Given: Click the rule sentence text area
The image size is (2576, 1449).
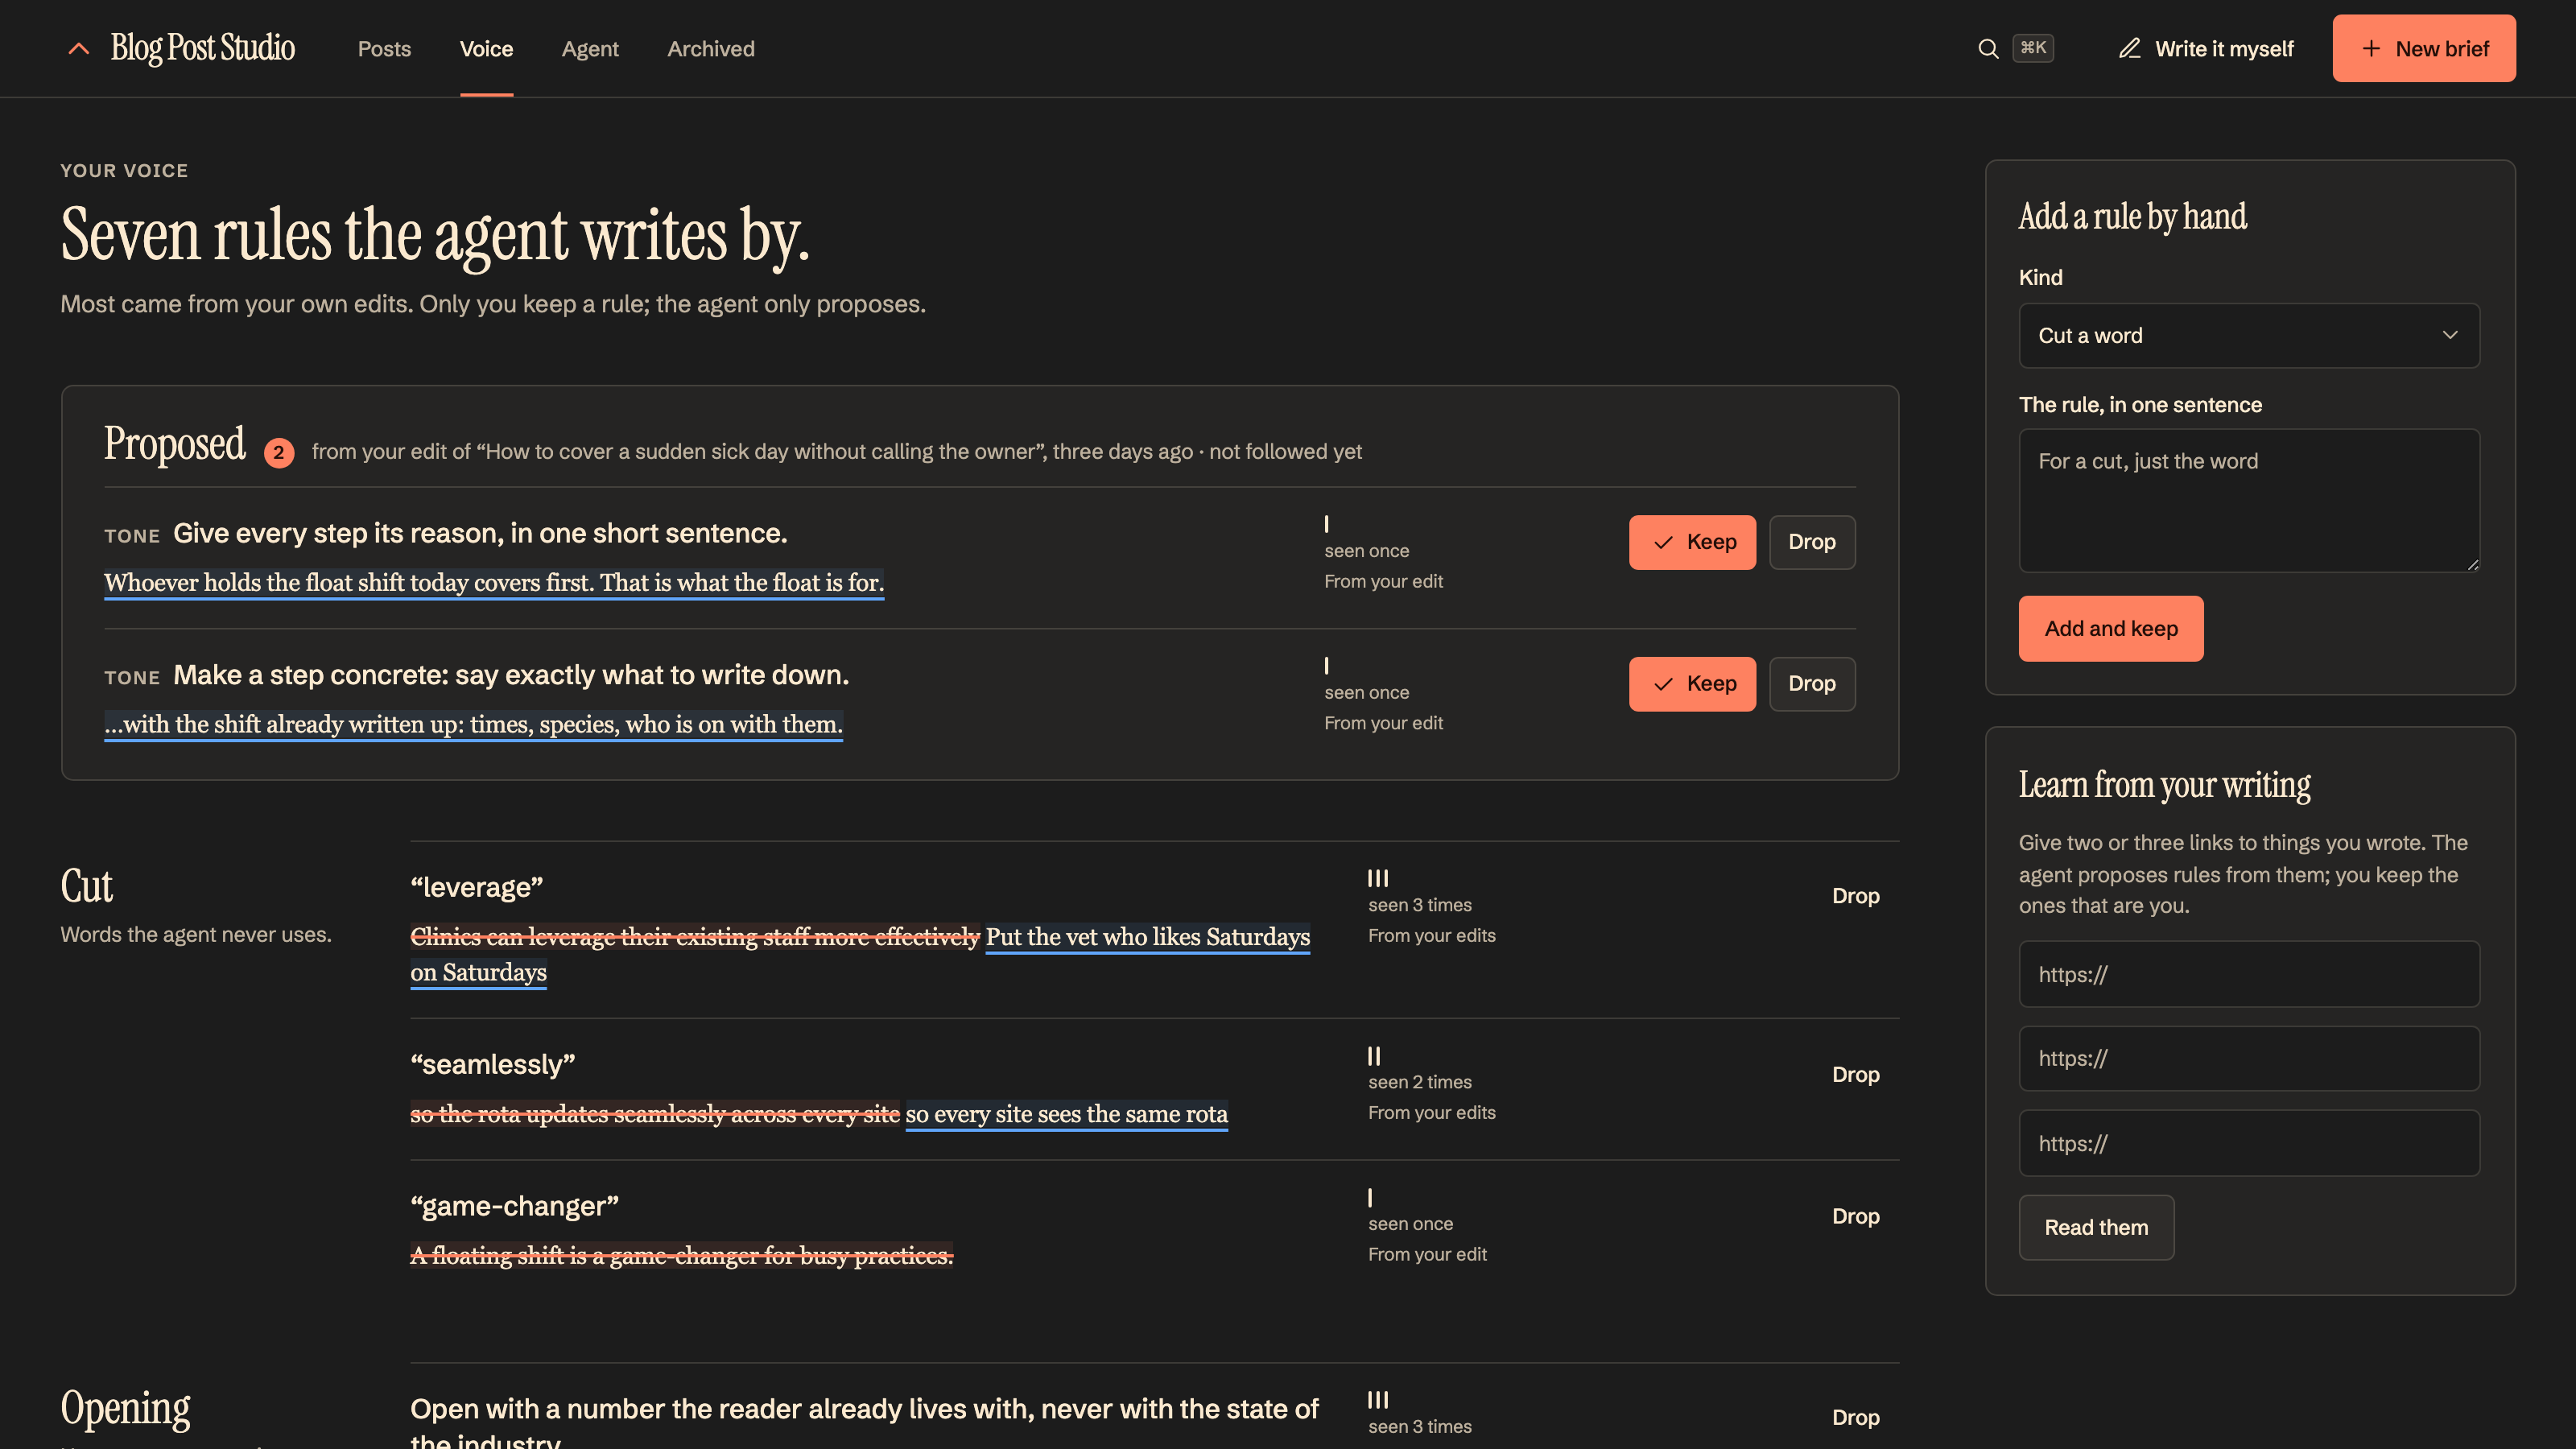Looking at the screenshot, I should click(2249, 501).
